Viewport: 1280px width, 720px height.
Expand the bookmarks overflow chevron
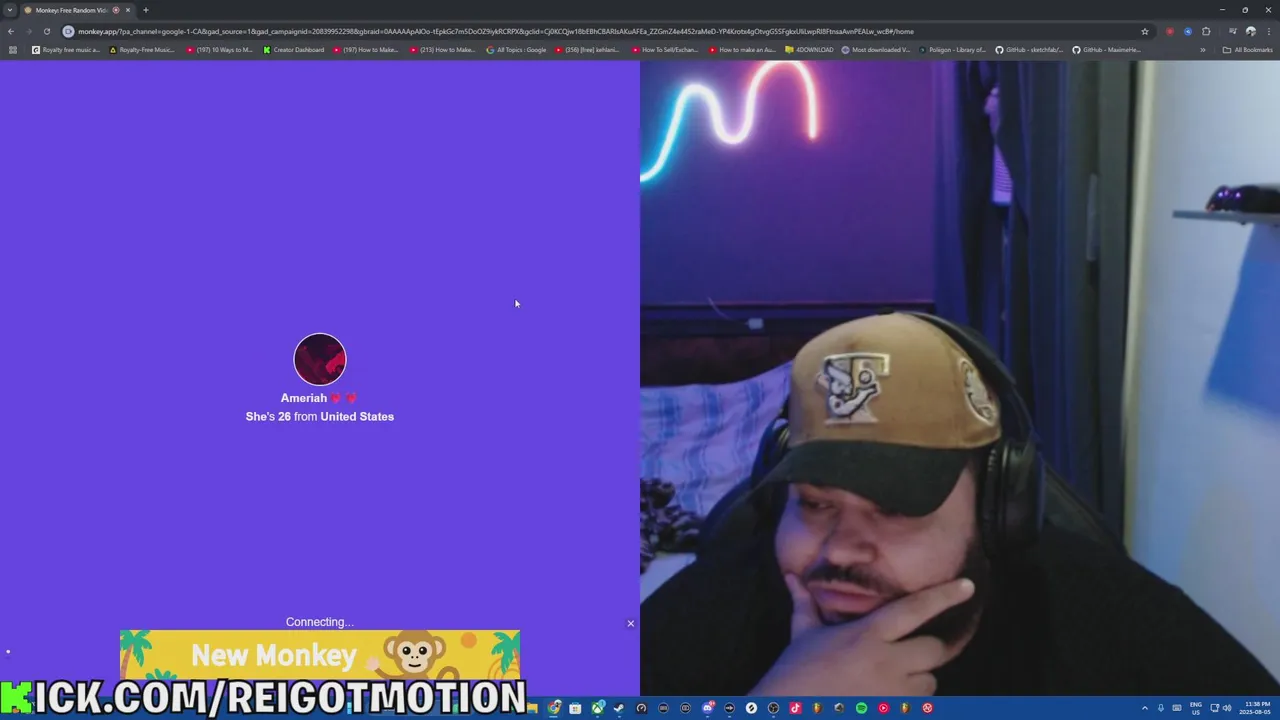[x=1203, y=50]
